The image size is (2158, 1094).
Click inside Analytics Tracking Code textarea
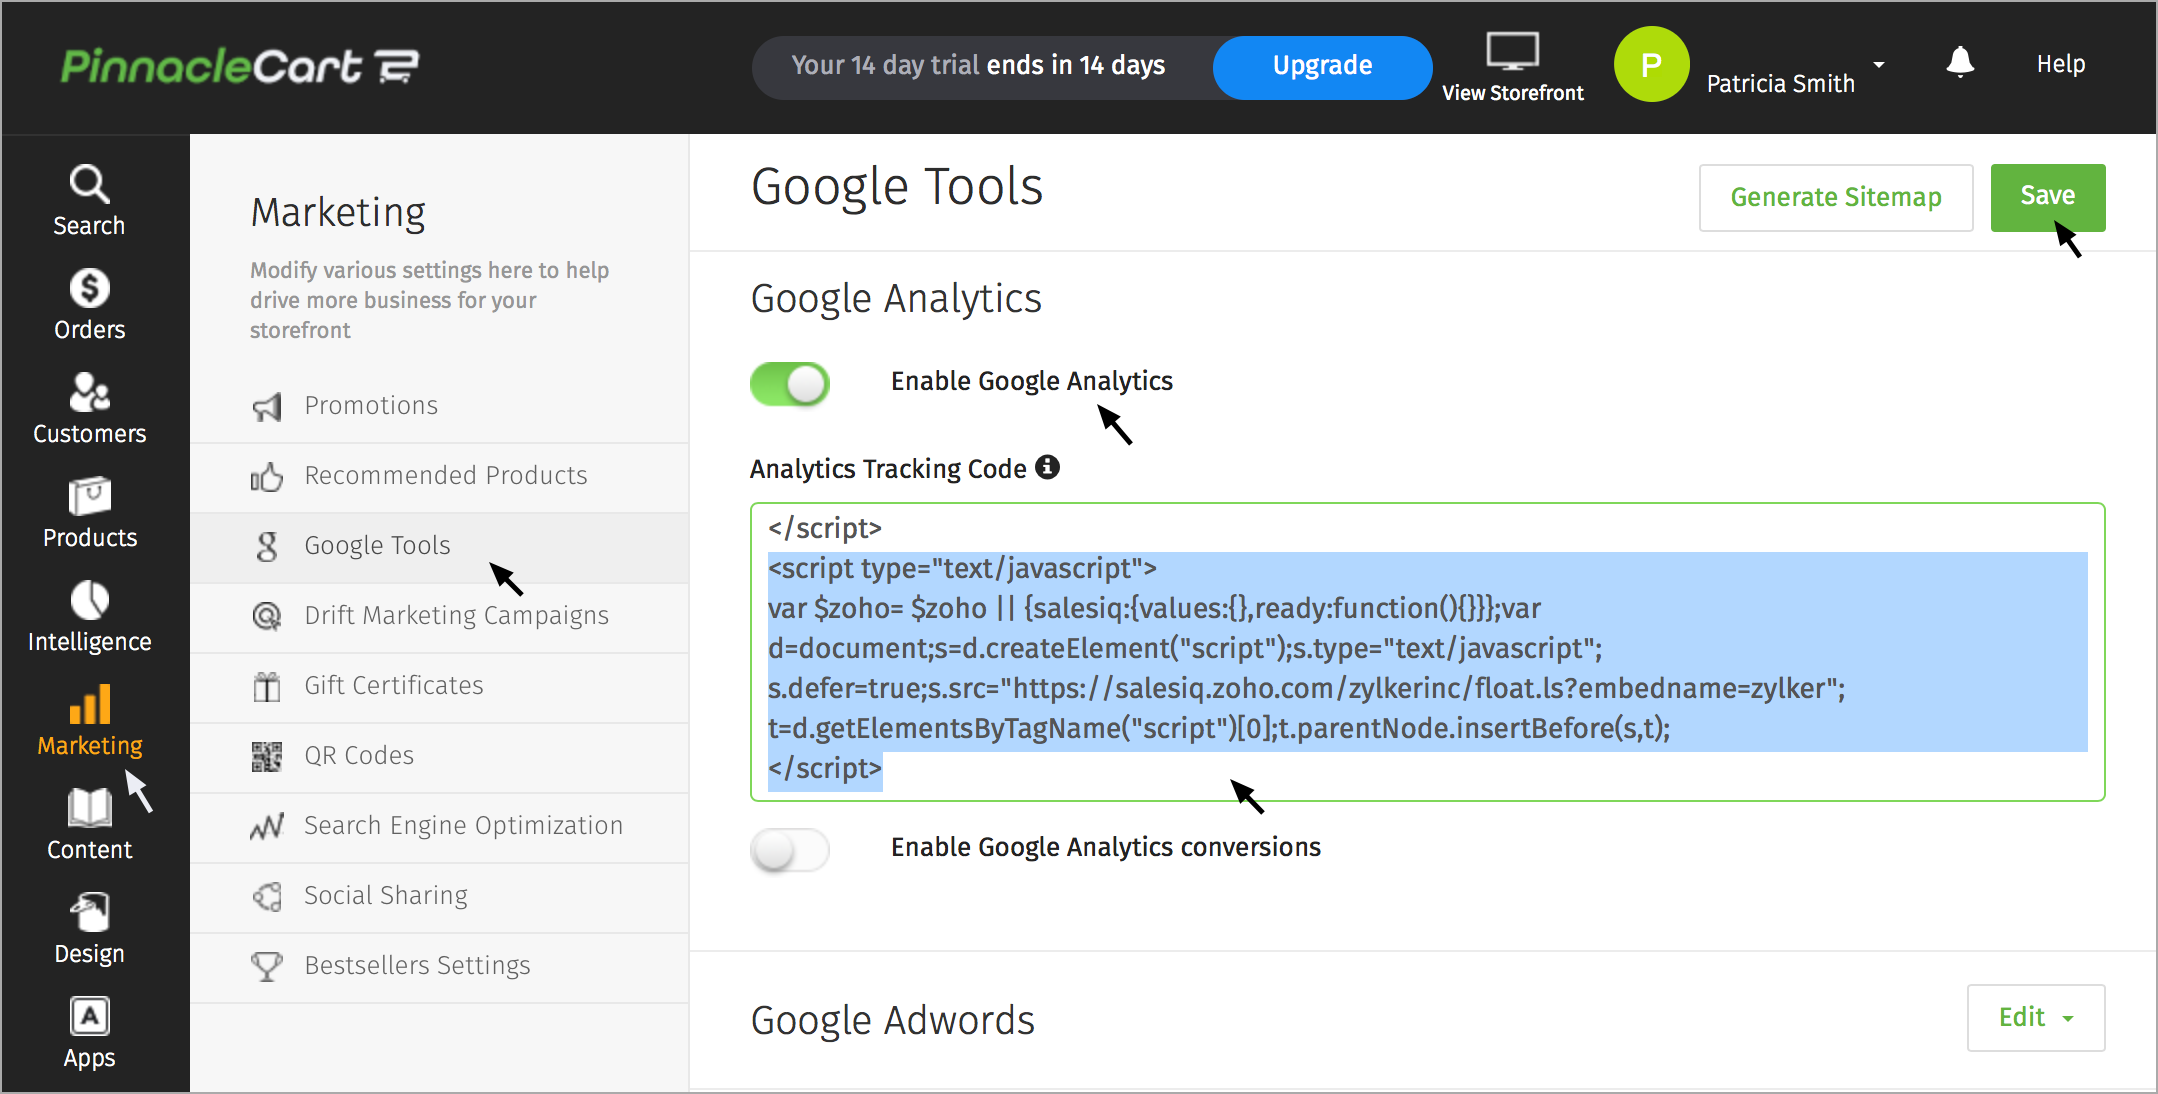(1427, 652)
